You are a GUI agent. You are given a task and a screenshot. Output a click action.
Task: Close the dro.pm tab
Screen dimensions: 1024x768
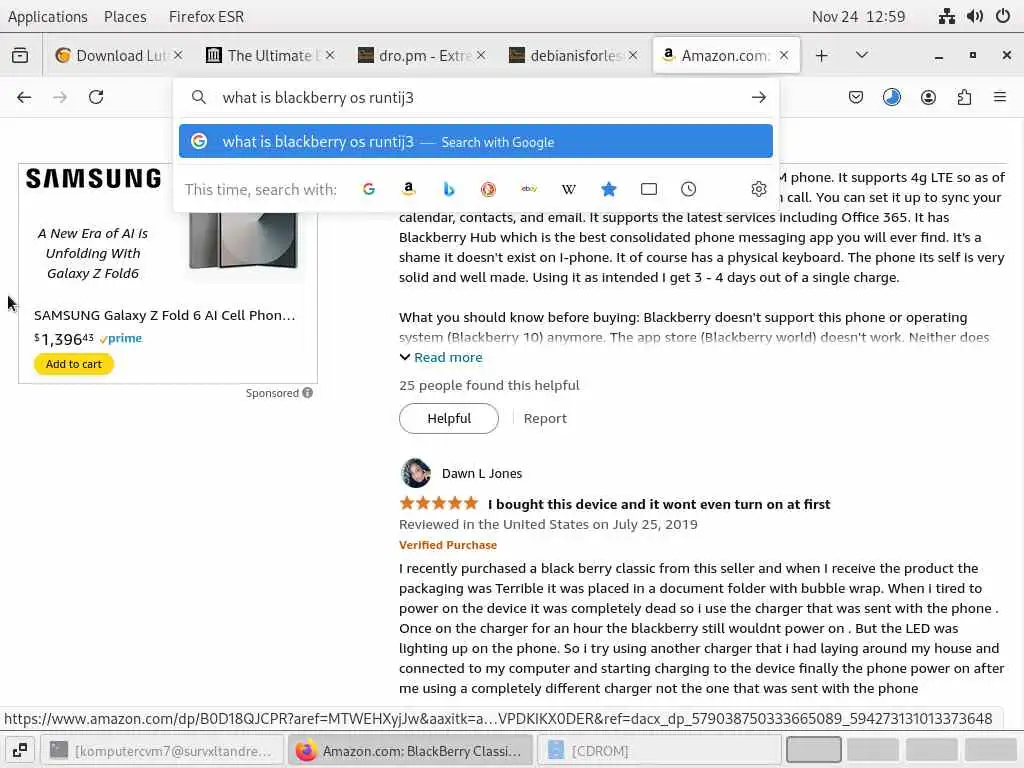481,56
